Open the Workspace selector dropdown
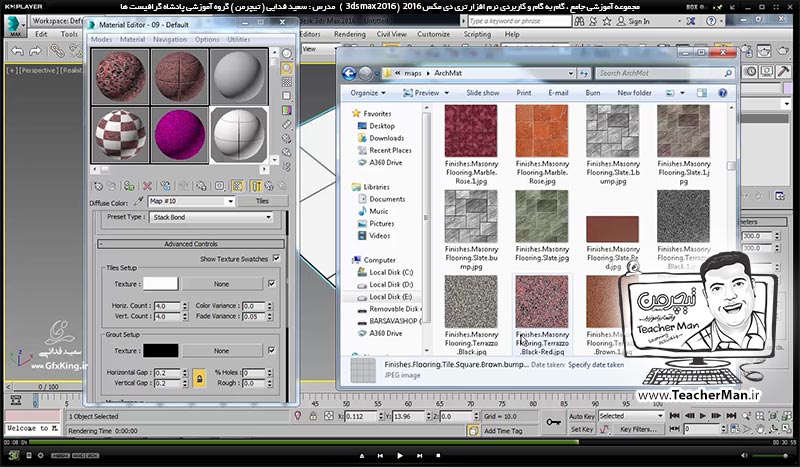800x467 pixels. (58, 21)
